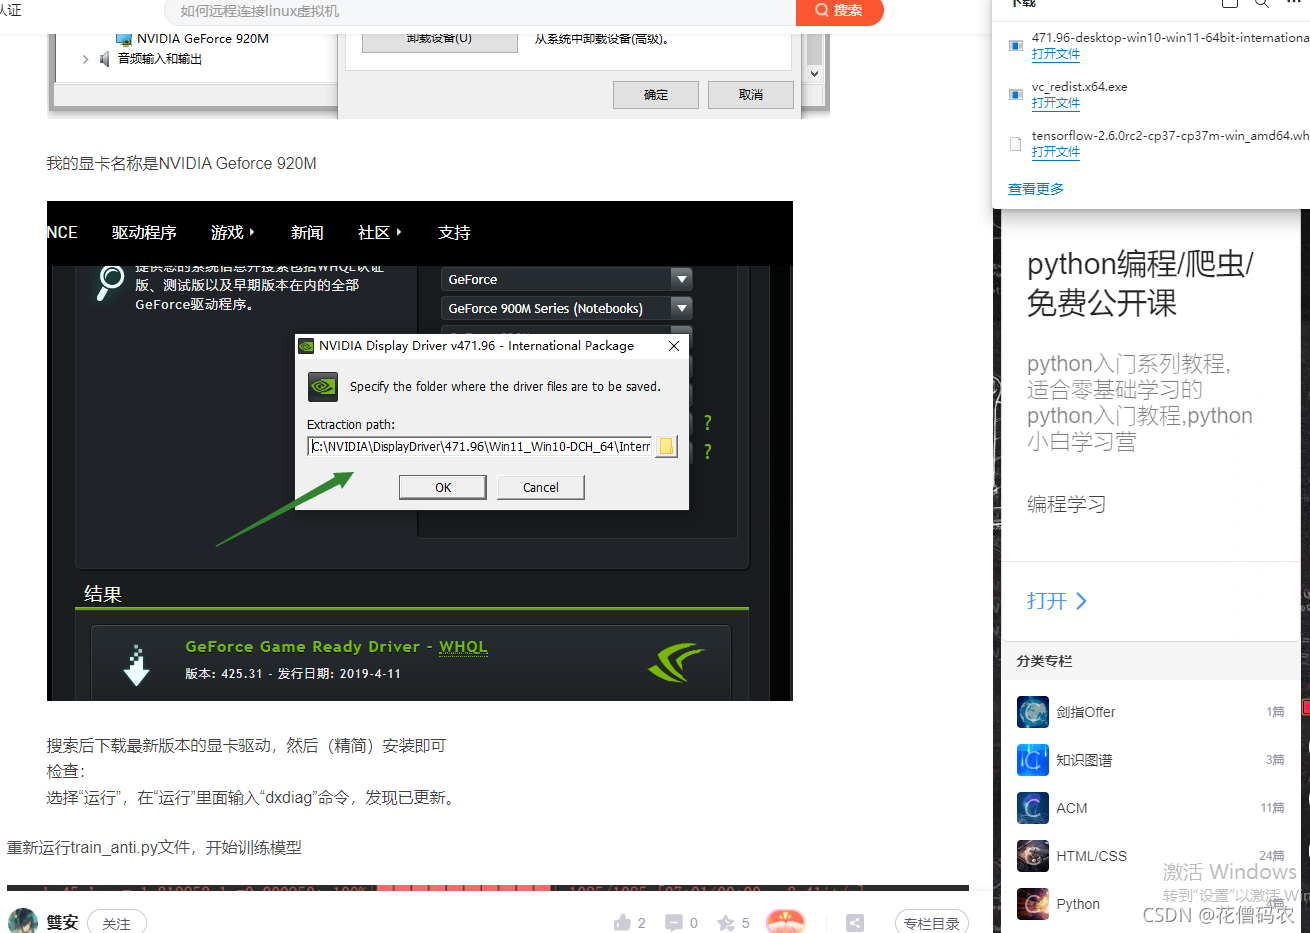This screenshot has height=933, width=1310.
Task: Click the scrollbar down arrow in device dialog
Action: click(x=814, y=73)
